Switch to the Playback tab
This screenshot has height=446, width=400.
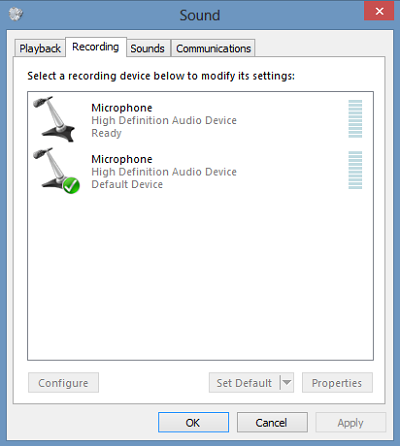pos(40,48)
